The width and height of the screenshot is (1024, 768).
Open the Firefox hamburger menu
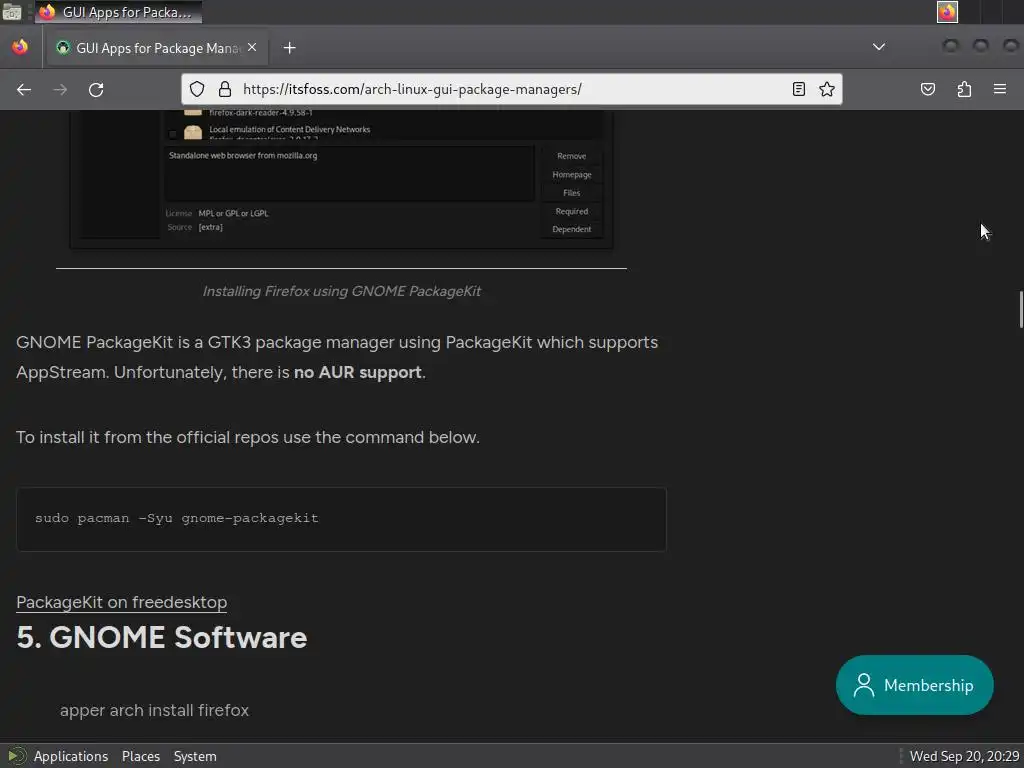(x=1000, y=89)
